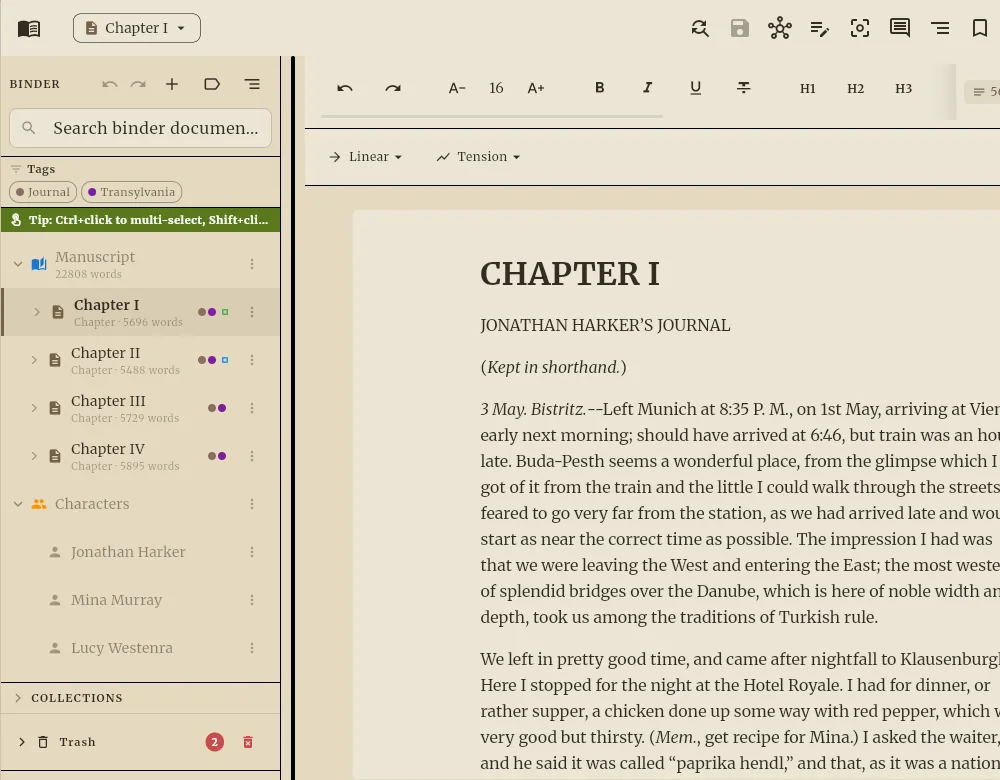Screen dimensions: 1000x780
Task: Apply H1 heading style
Action: [807, 89]
